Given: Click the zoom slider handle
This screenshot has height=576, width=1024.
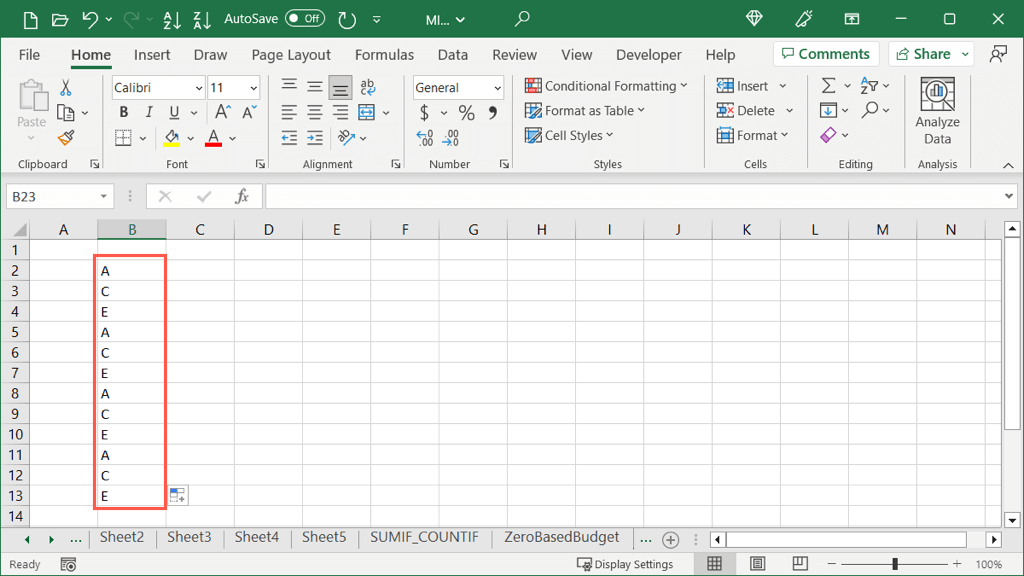Looking at the screenshot, I should pos(895,565).
